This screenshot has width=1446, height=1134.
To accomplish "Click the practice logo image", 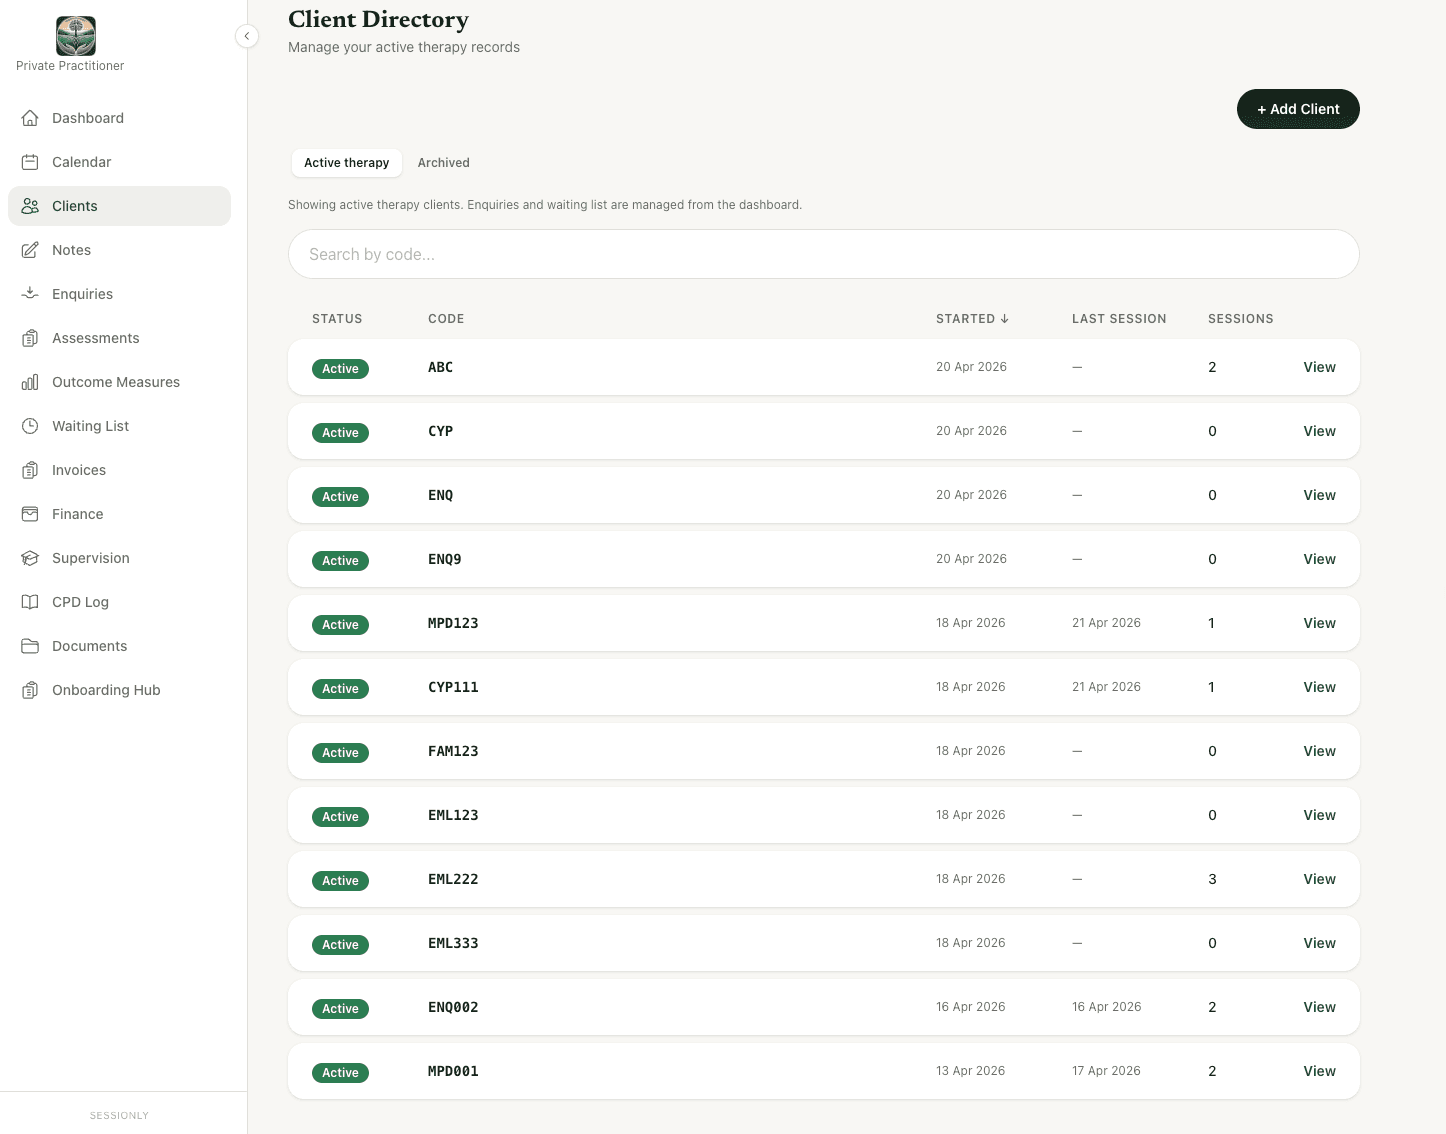I will tap(76, 36).
